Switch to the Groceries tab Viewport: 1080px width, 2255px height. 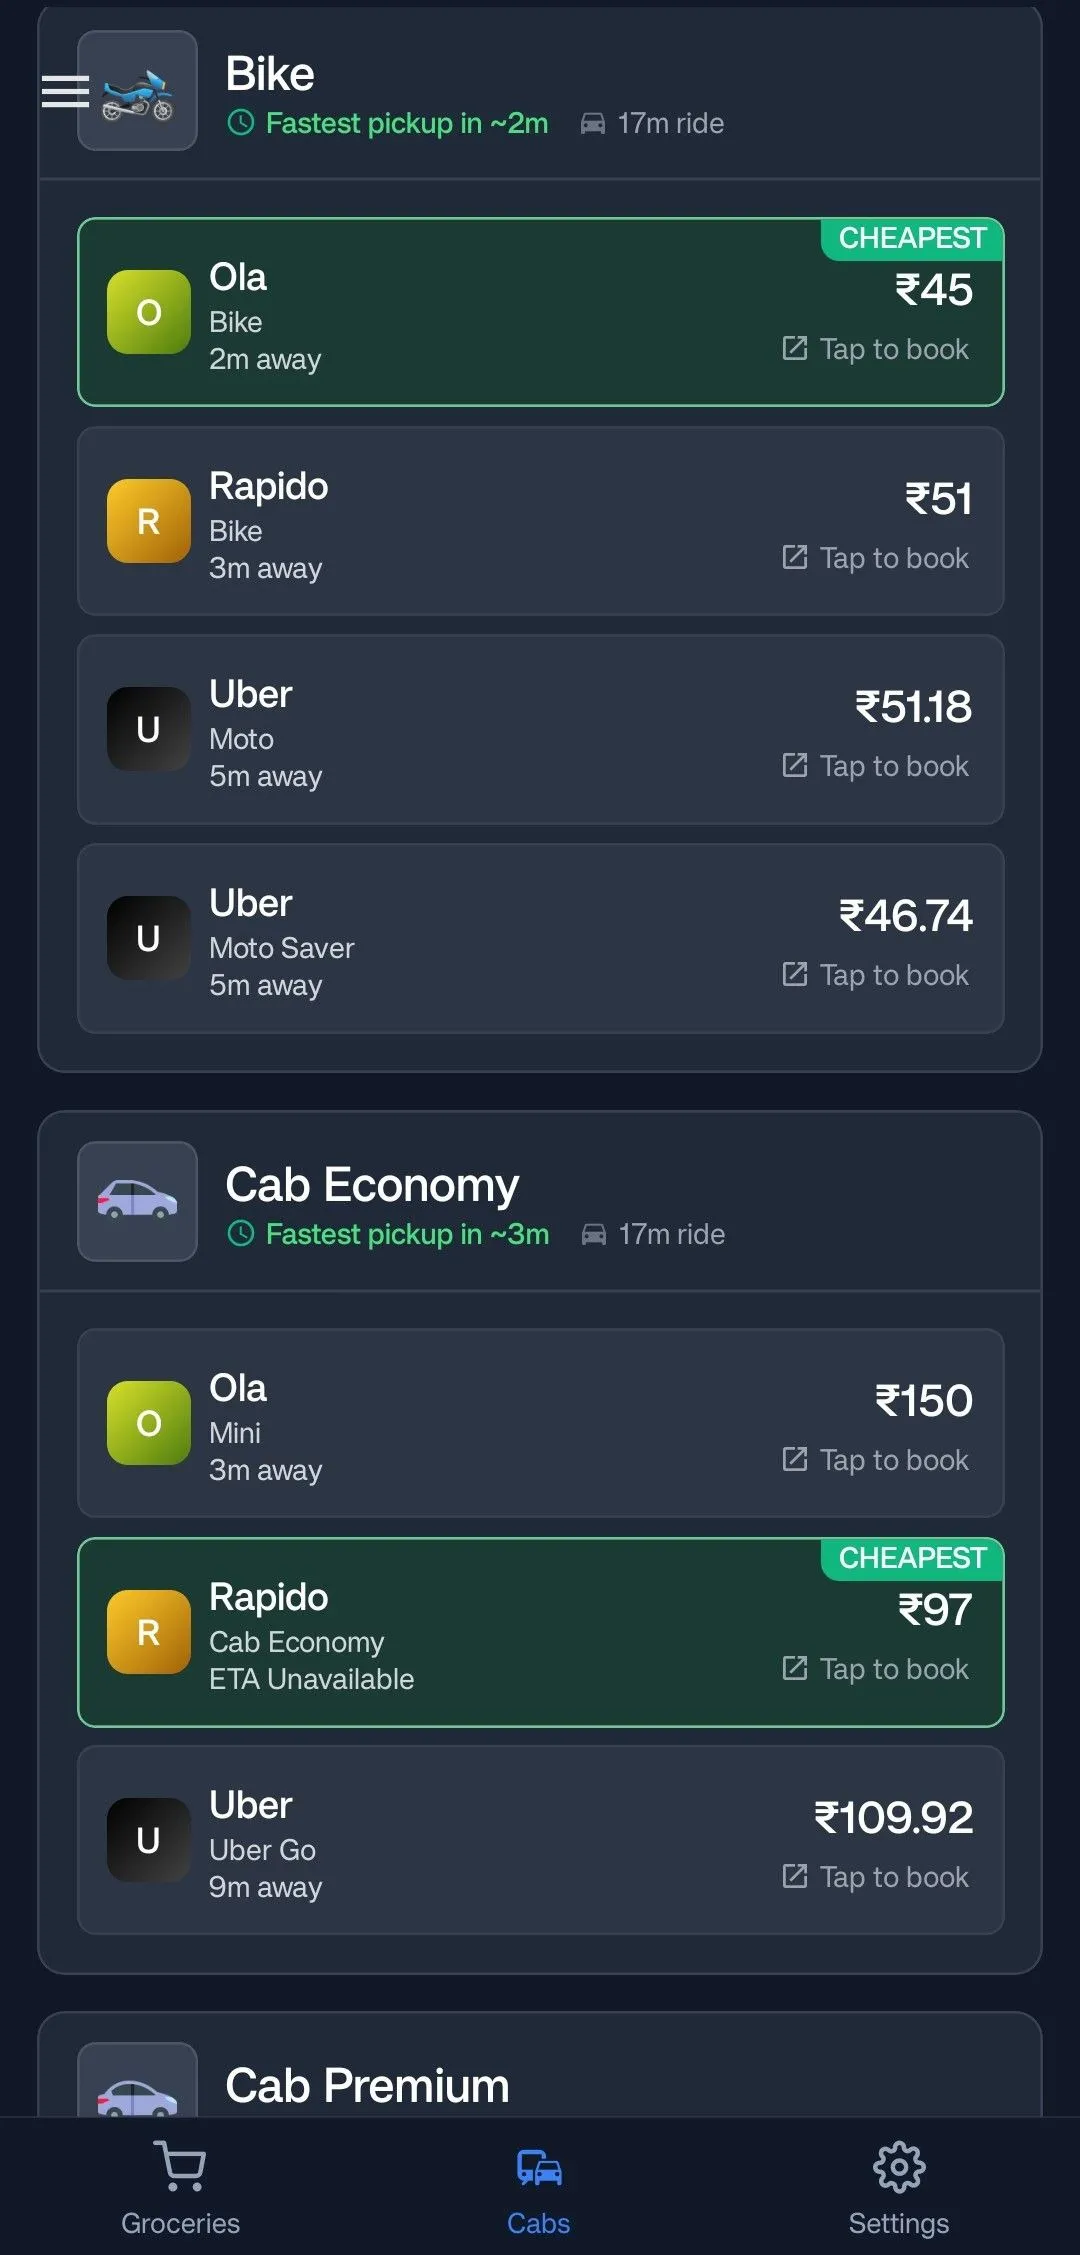click(x=181, y=2187)
